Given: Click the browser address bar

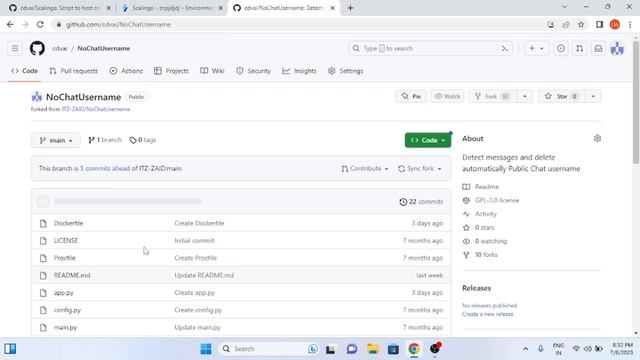Looking at the screenshot, I should point(300,24).
